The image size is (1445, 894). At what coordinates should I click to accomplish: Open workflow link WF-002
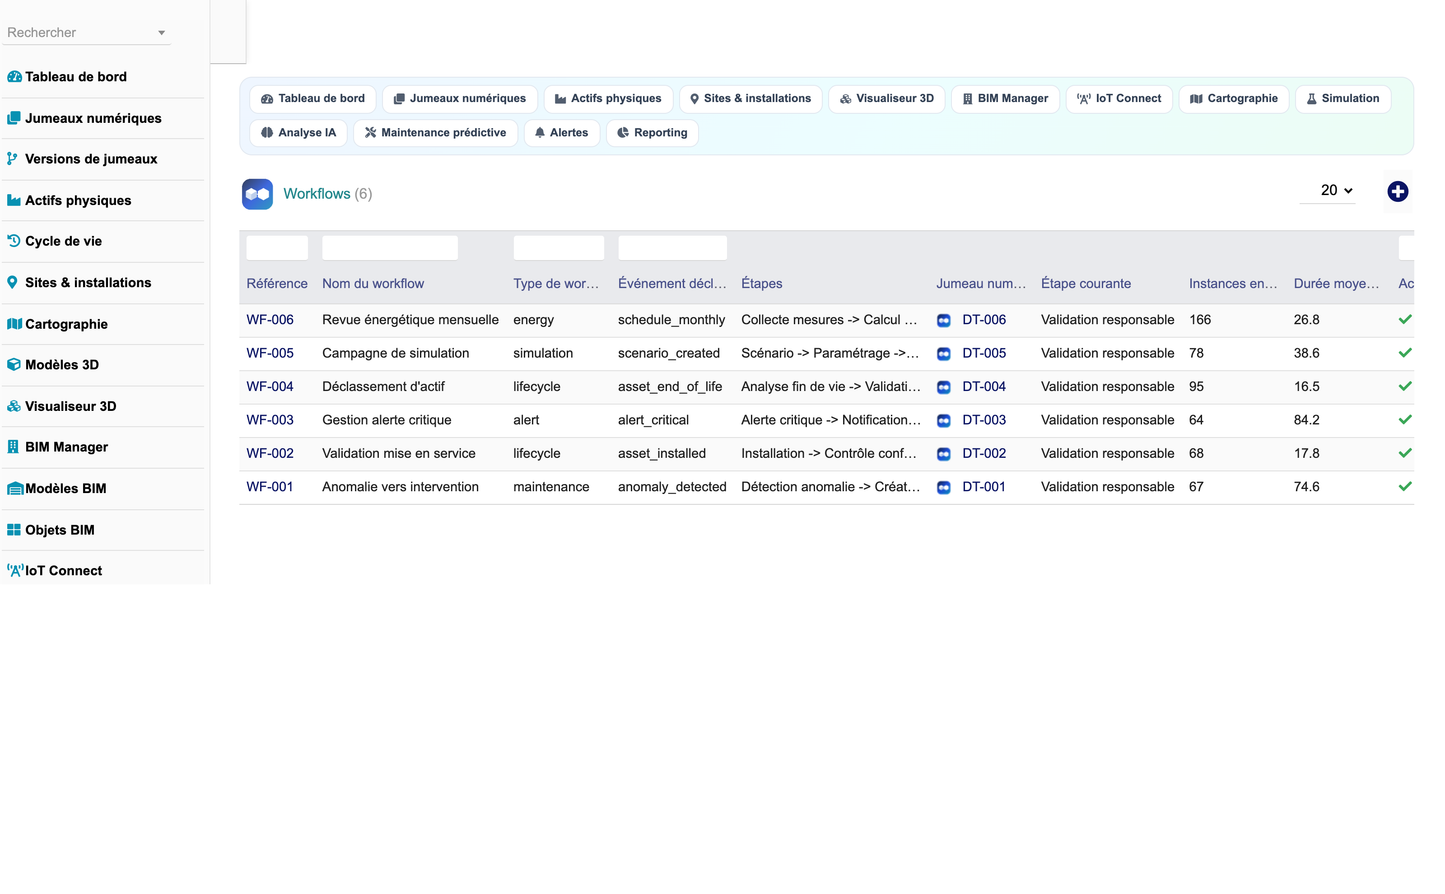point(270,453)
